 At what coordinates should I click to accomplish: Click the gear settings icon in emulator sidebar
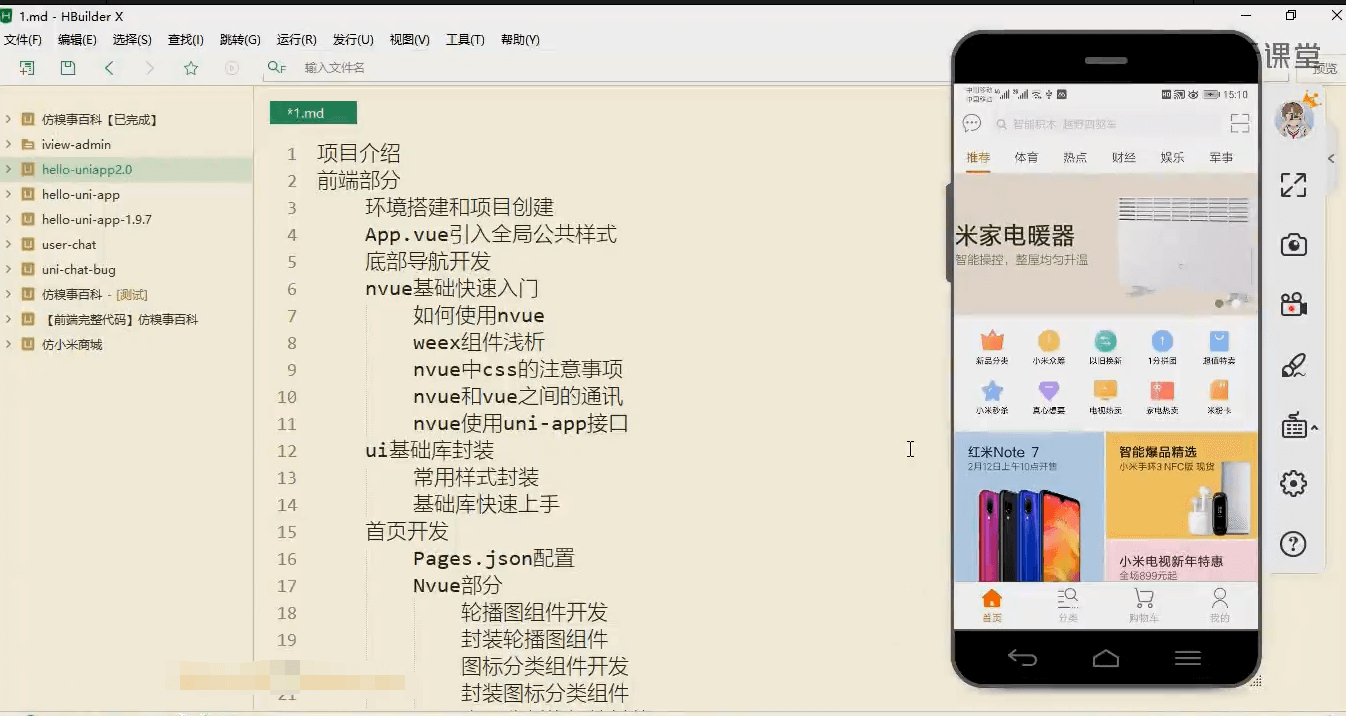tap(1294, 484)
